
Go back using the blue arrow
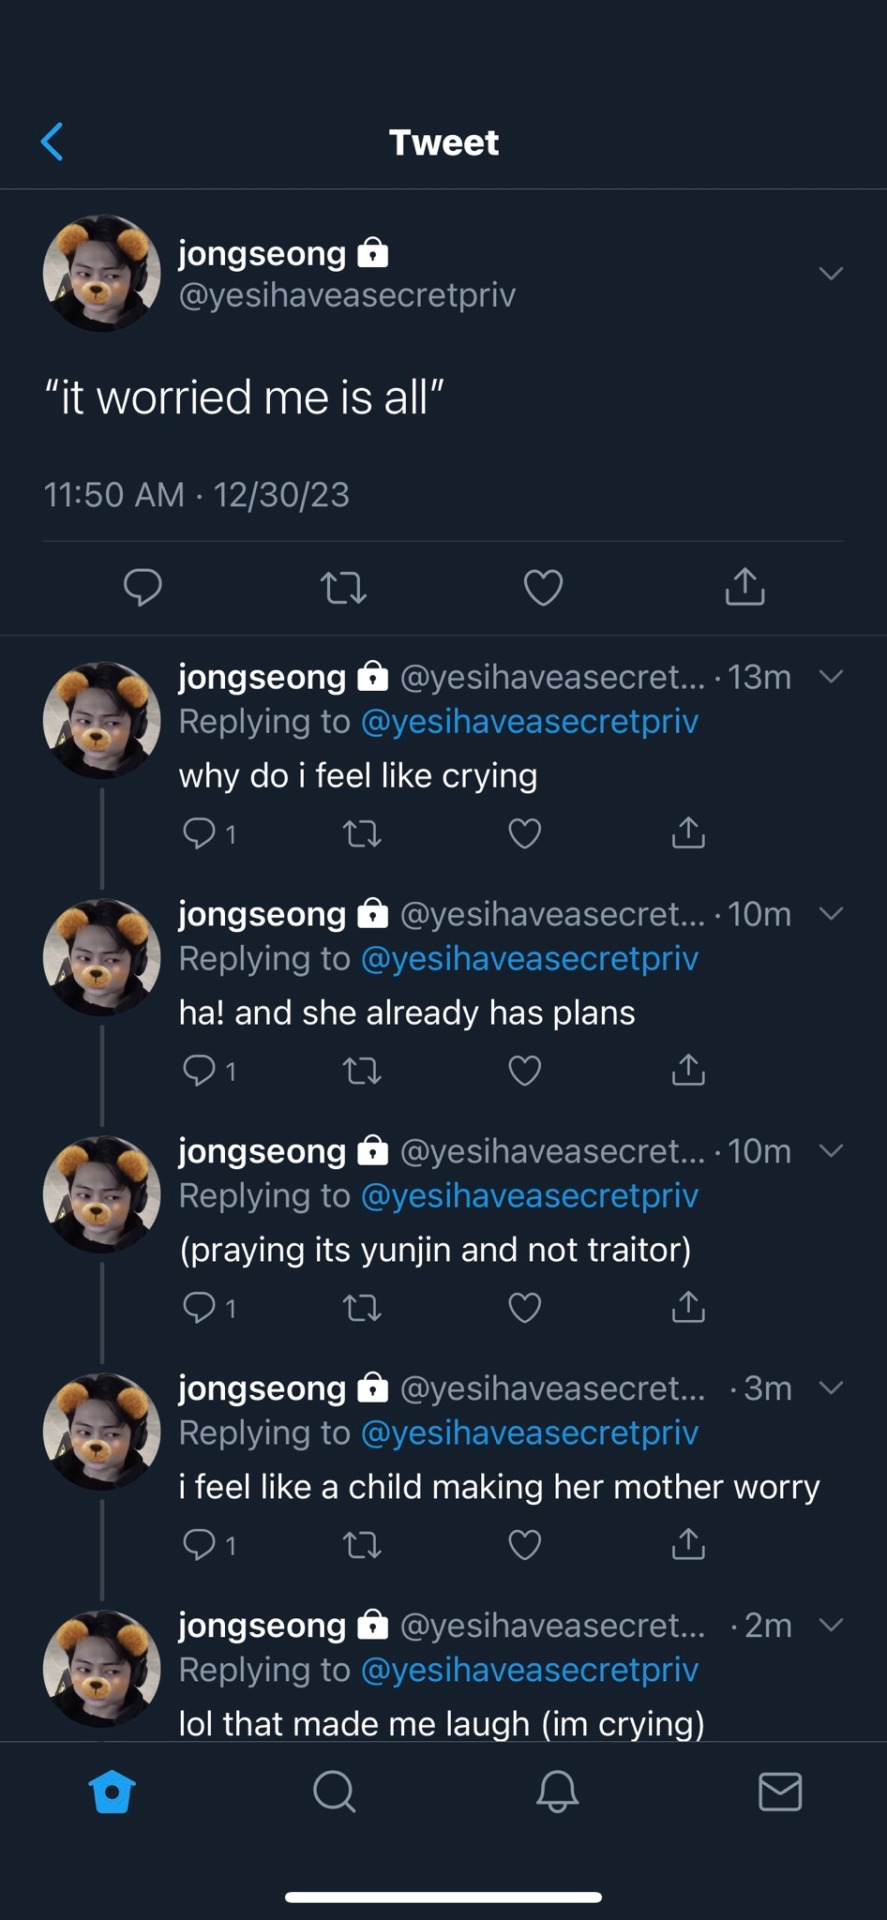pos(52,142)
